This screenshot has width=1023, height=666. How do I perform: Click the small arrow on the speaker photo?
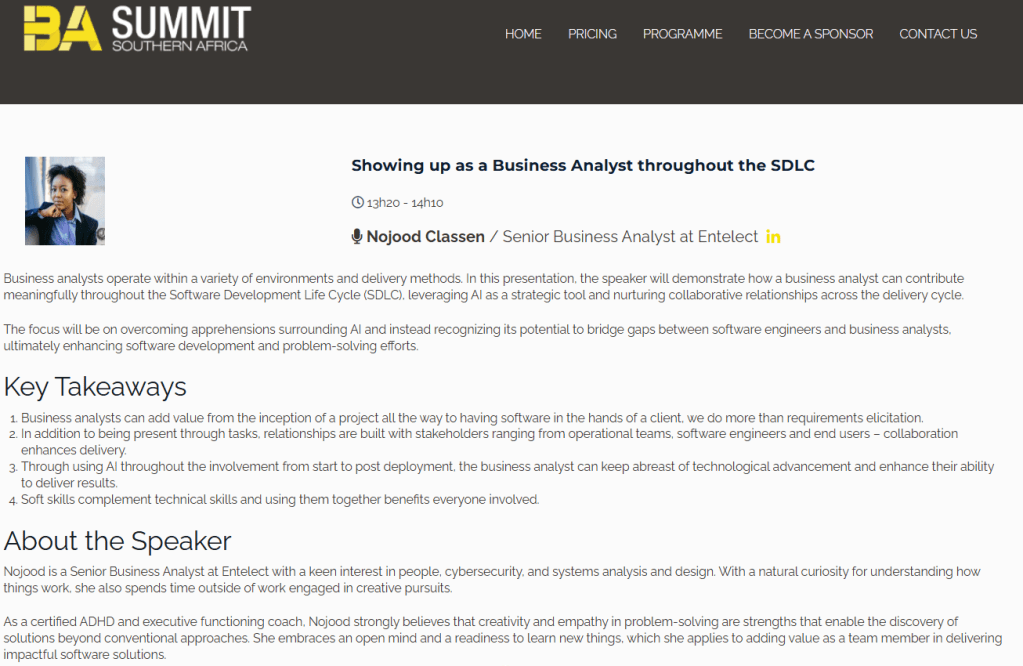[99, 233]
